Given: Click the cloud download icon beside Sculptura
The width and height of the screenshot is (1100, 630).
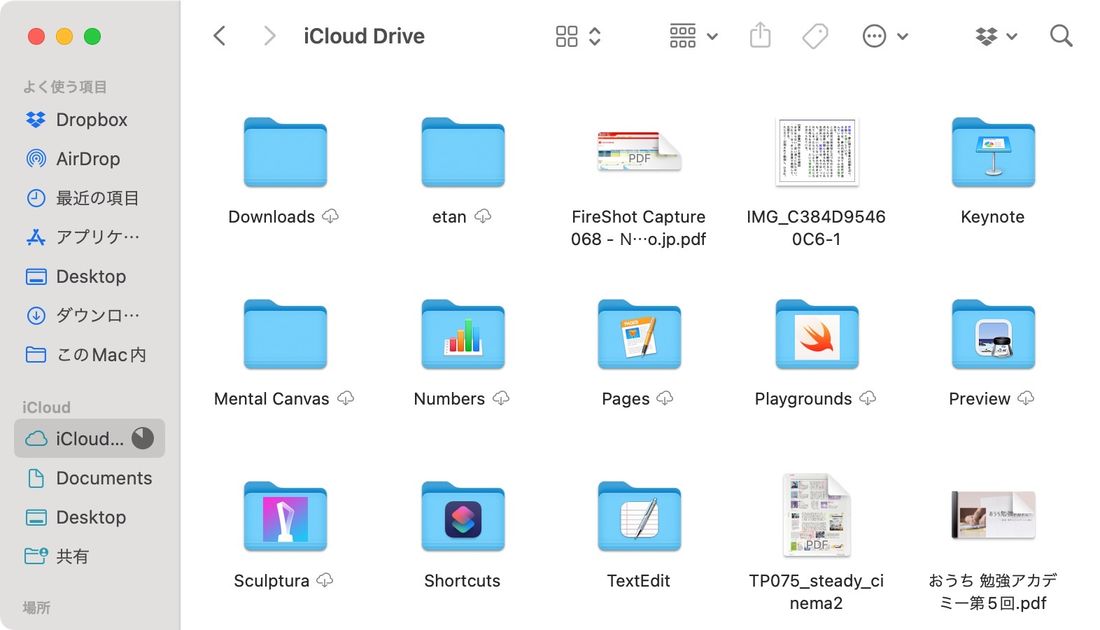Looking at the screenshot, I should pos(325,580).
